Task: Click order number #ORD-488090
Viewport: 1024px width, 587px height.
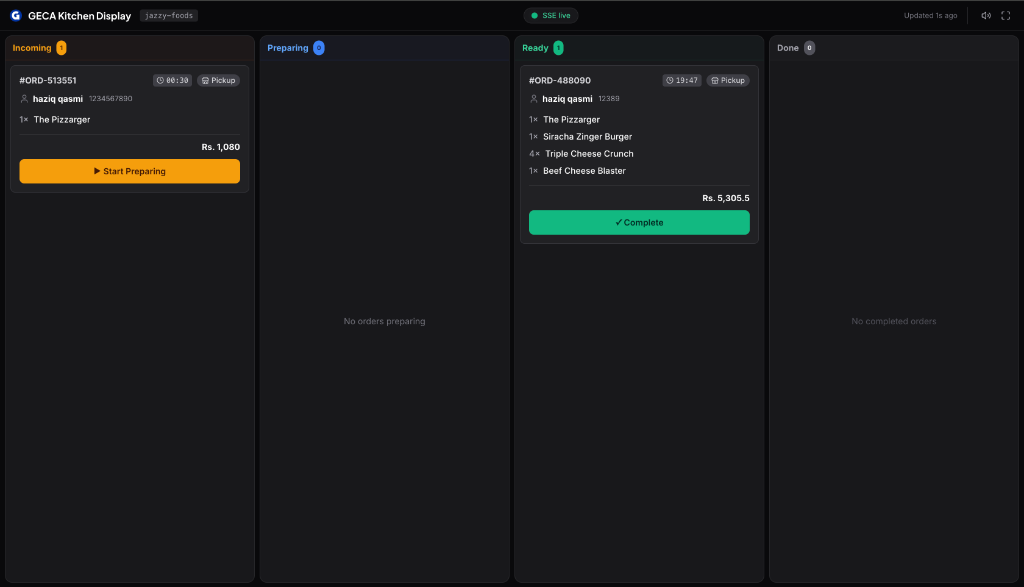Action: pyautogui.click(x=560, y=80)
